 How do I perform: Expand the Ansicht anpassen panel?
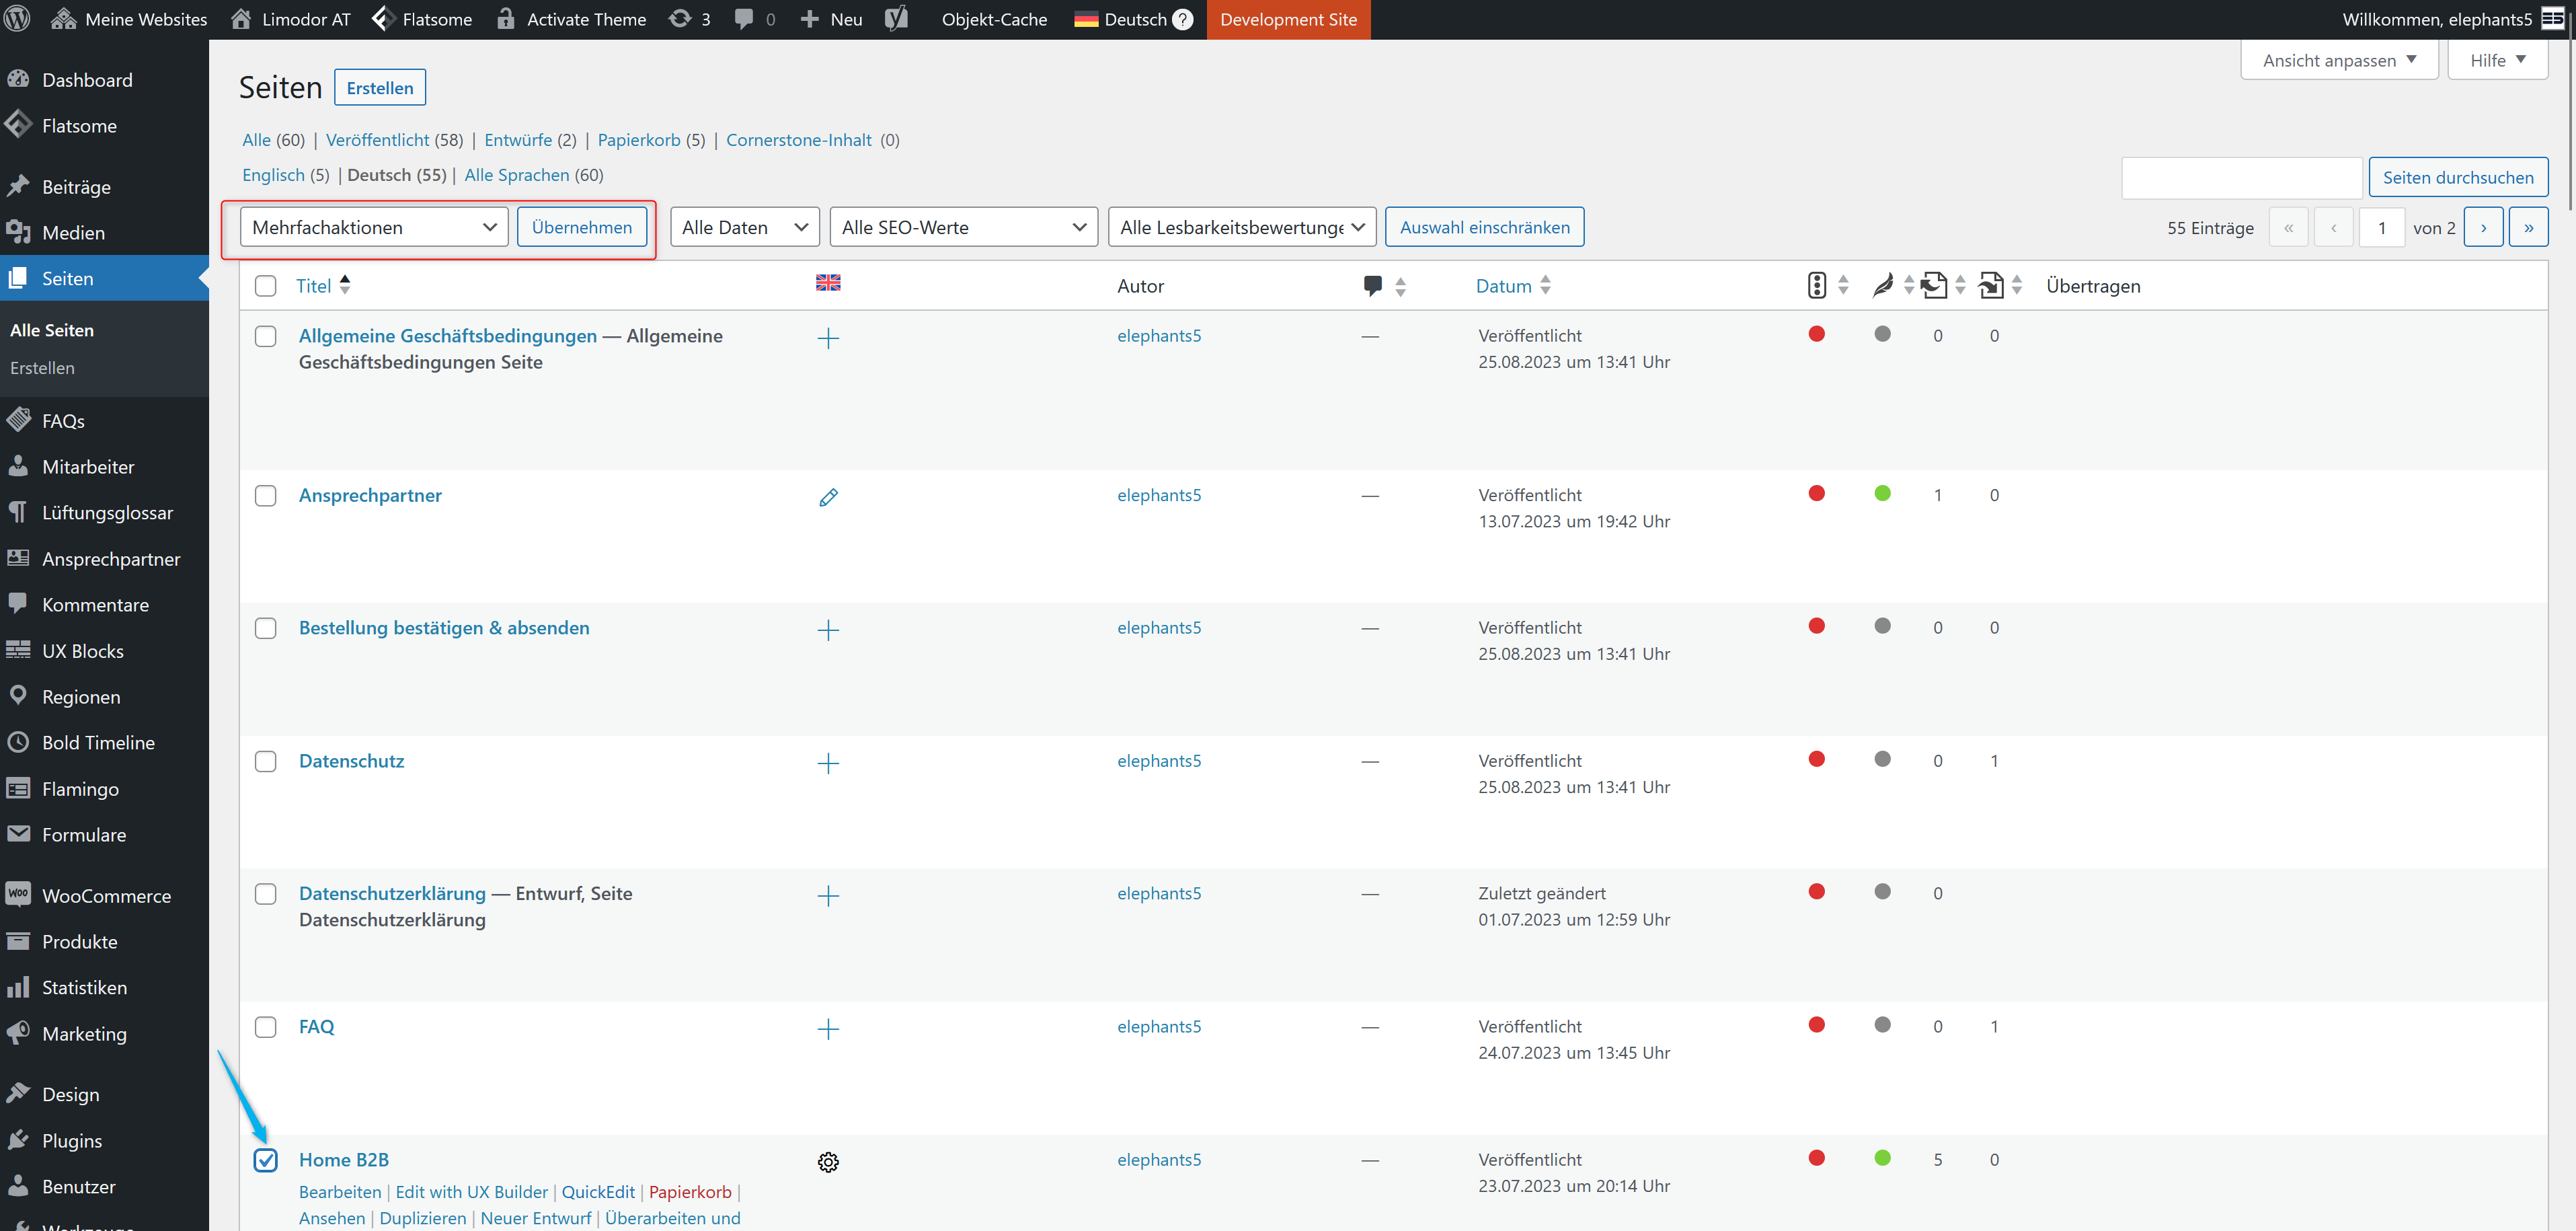(x=2339, y=60)
